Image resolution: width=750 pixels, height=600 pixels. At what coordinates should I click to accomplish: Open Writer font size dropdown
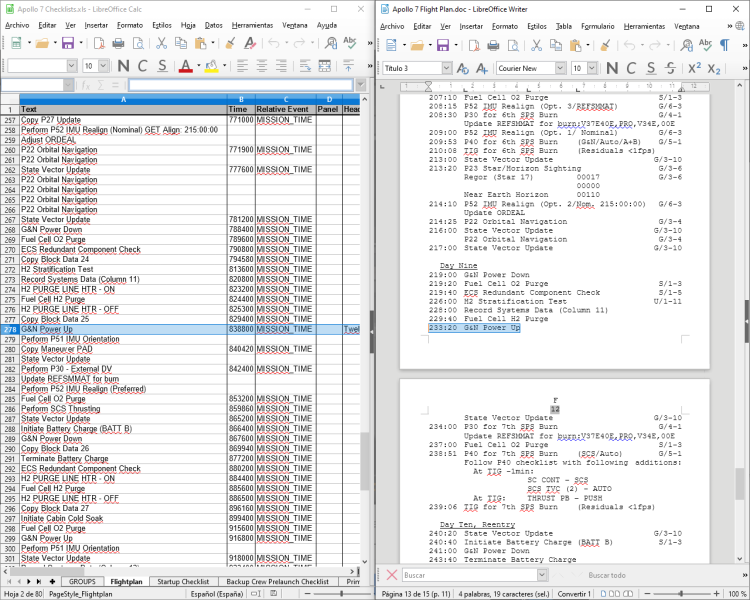(x=592, y=68)
